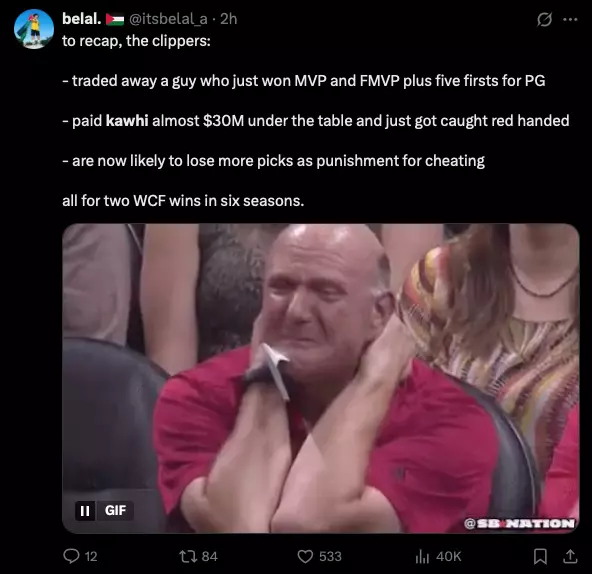Click the 84 reposts count
Image resolution: width=592 pixels, height=574 pixels.
(x=210, y=556)
